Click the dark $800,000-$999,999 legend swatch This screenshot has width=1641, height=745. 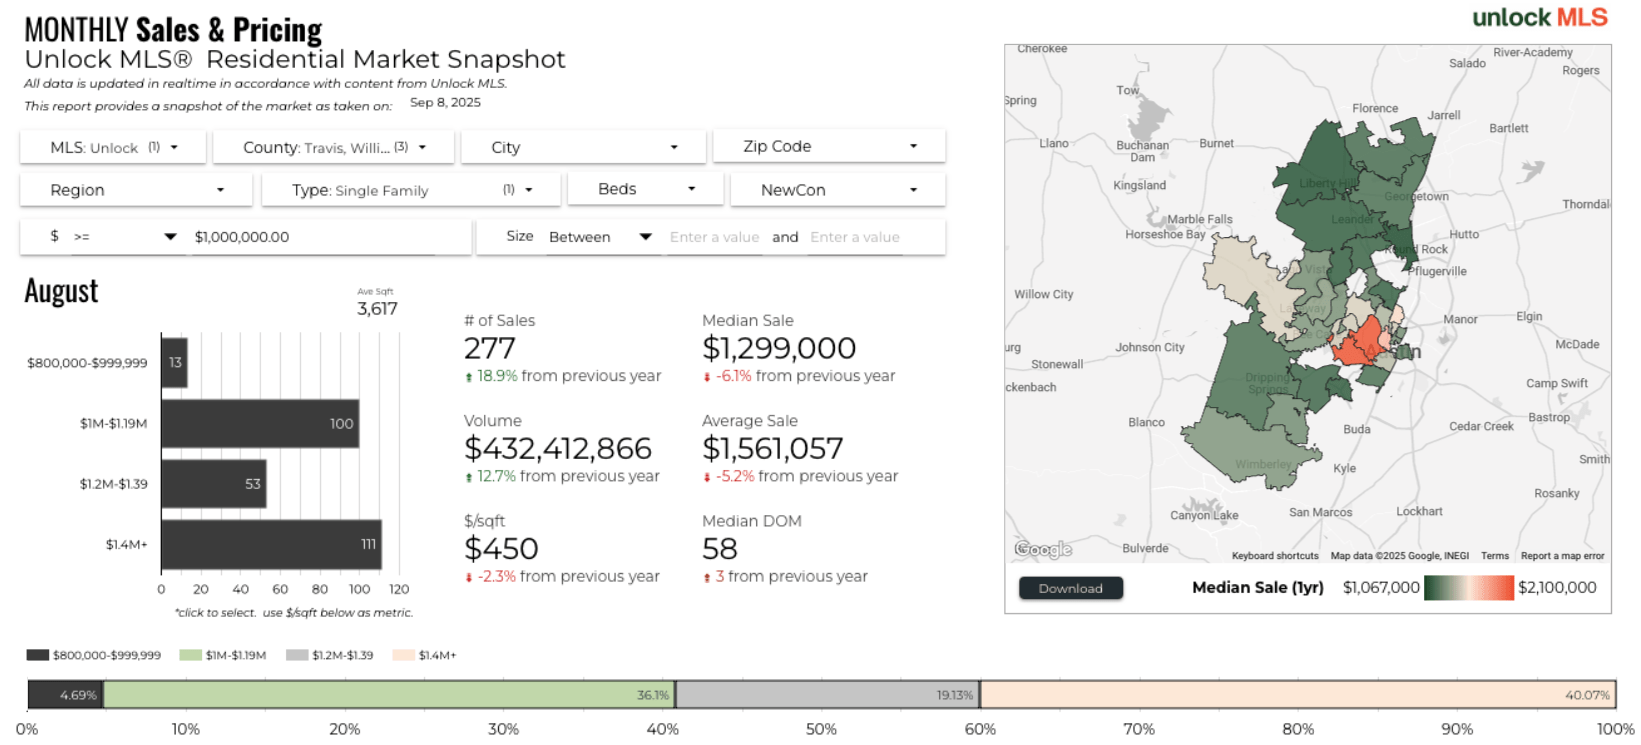coord(38,655)
